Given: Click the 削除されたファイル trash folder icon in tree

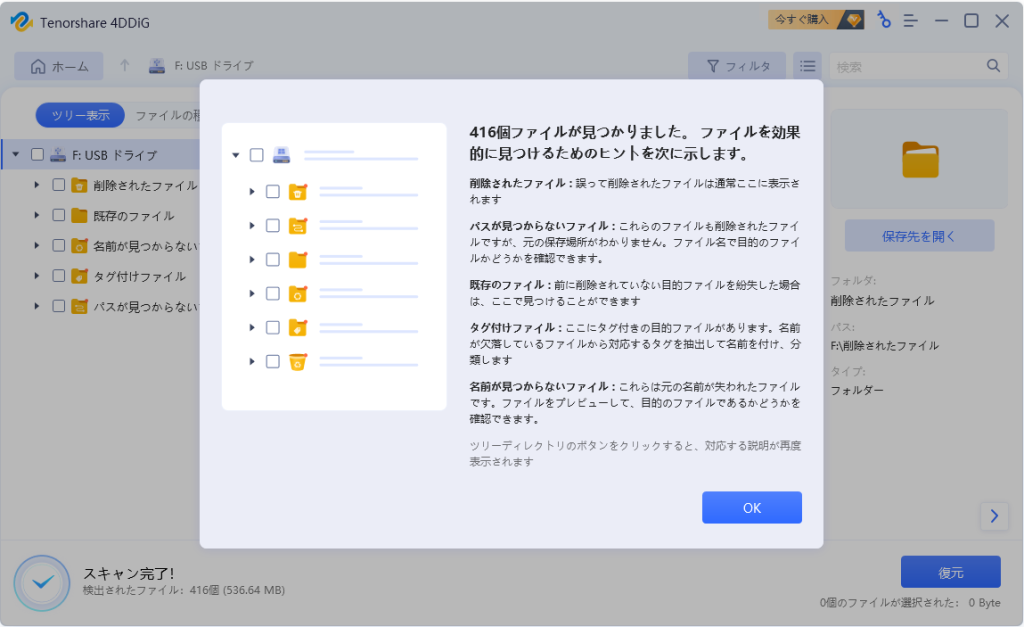Looking at the screenshot, I should pyautogui.click(x=79, y=185).
